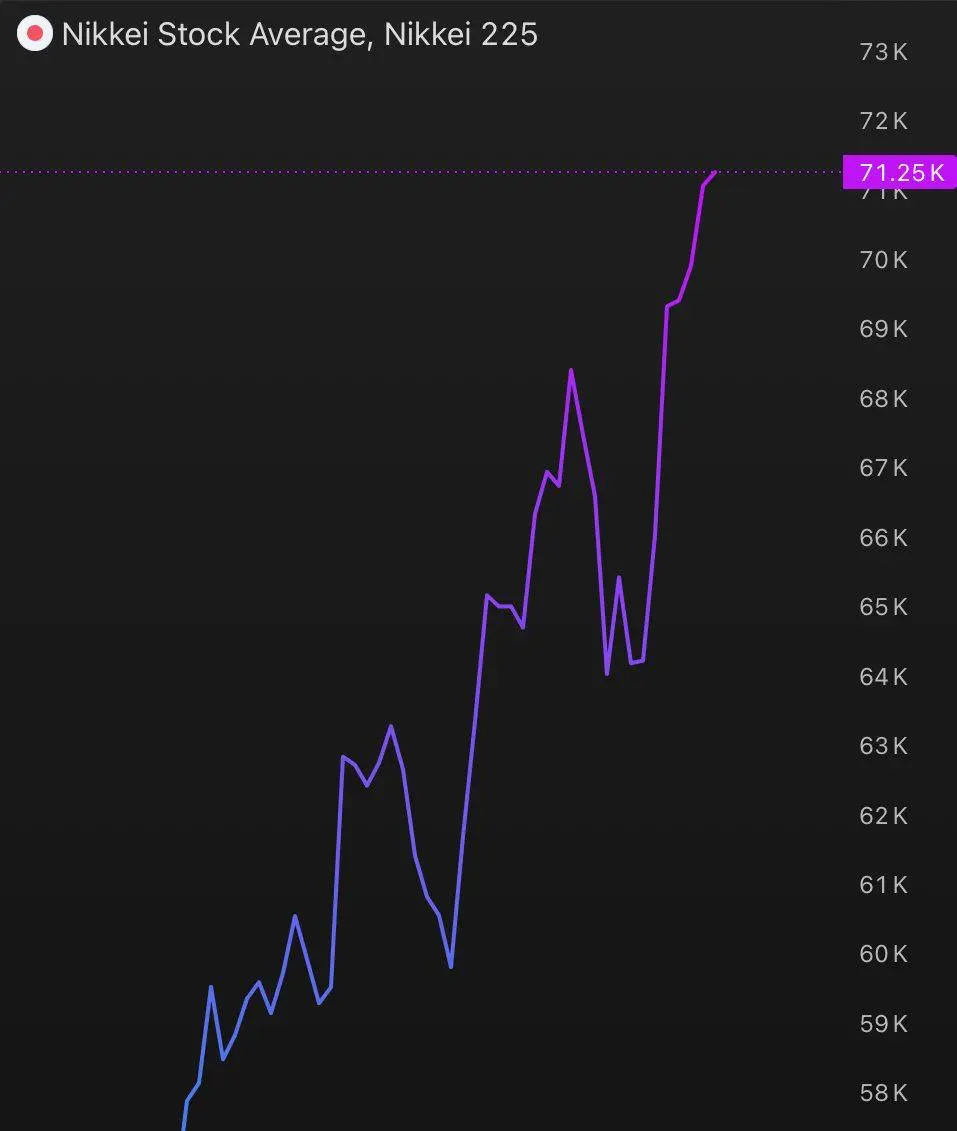Click the Japan flag icon beside Nikkei title
Image resolution: width=957 pixels, height=1131 pixels.
point(35,34)
